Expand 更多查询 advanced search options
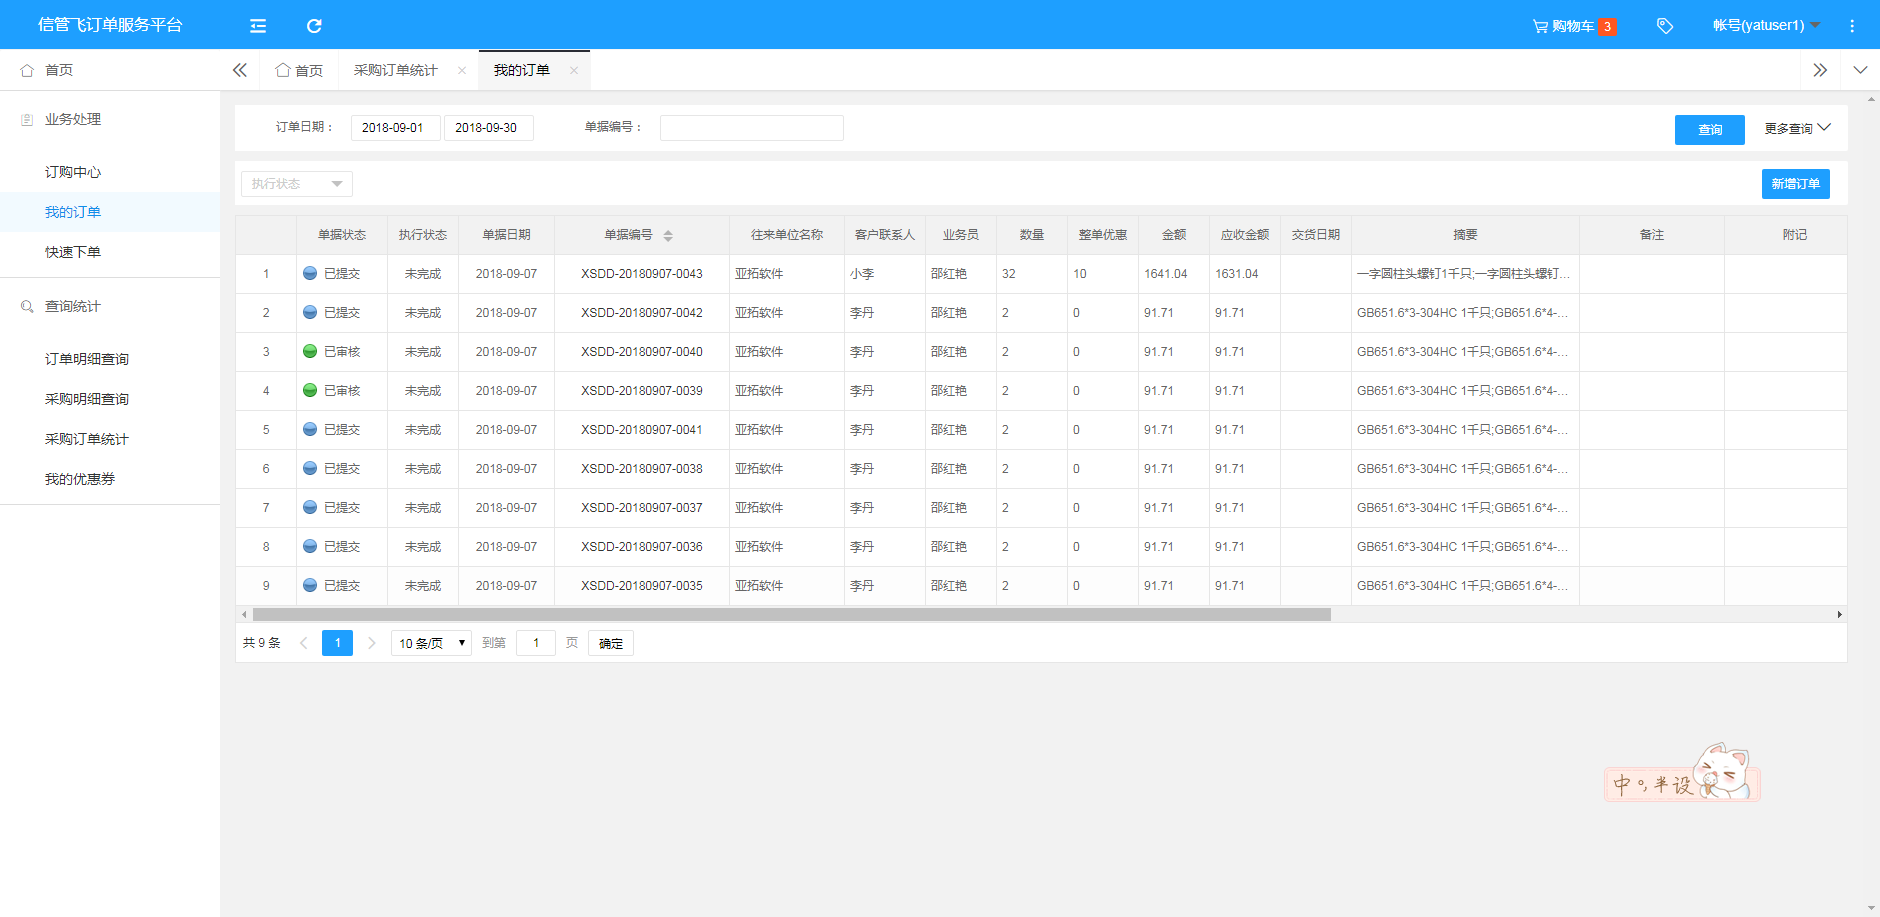This screenshot has width=1880, height=917. pyautogui.click(x=1797, y=129)
